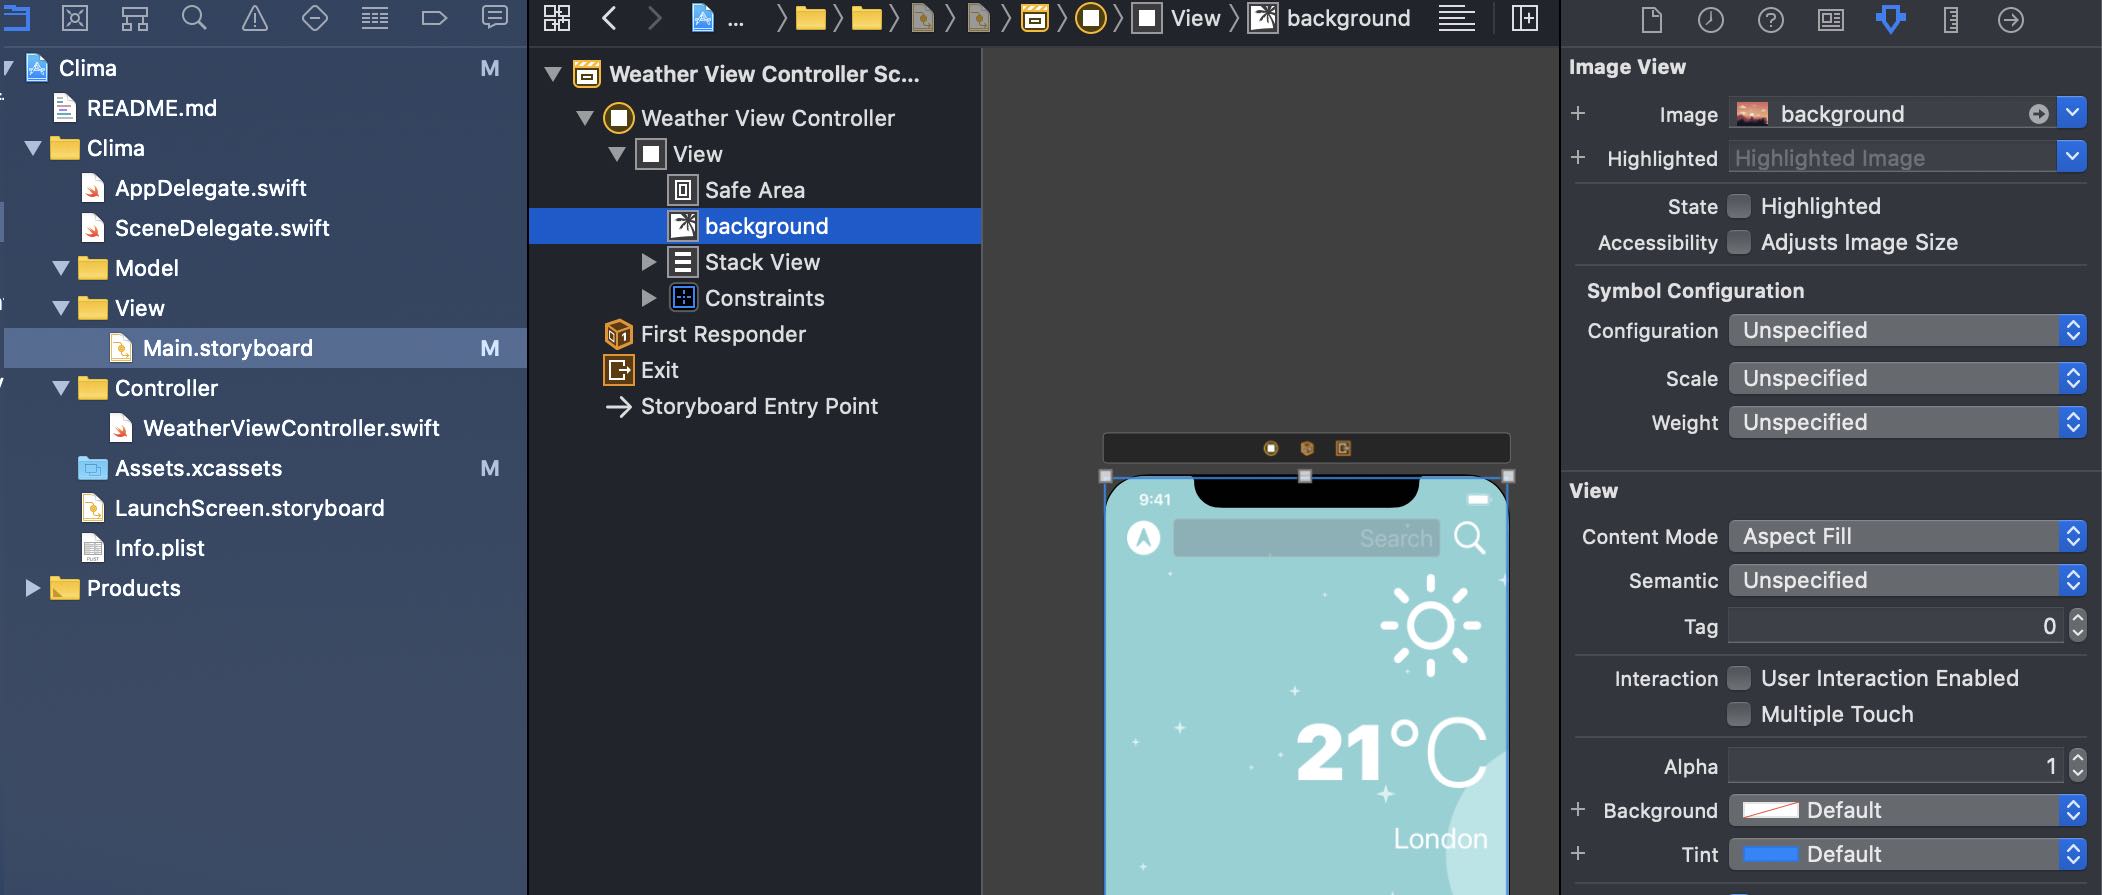The height and width of the screenshot is (895, 2102).
Task: Open the Test navigator diamond icon
Action: pos(315,18)
